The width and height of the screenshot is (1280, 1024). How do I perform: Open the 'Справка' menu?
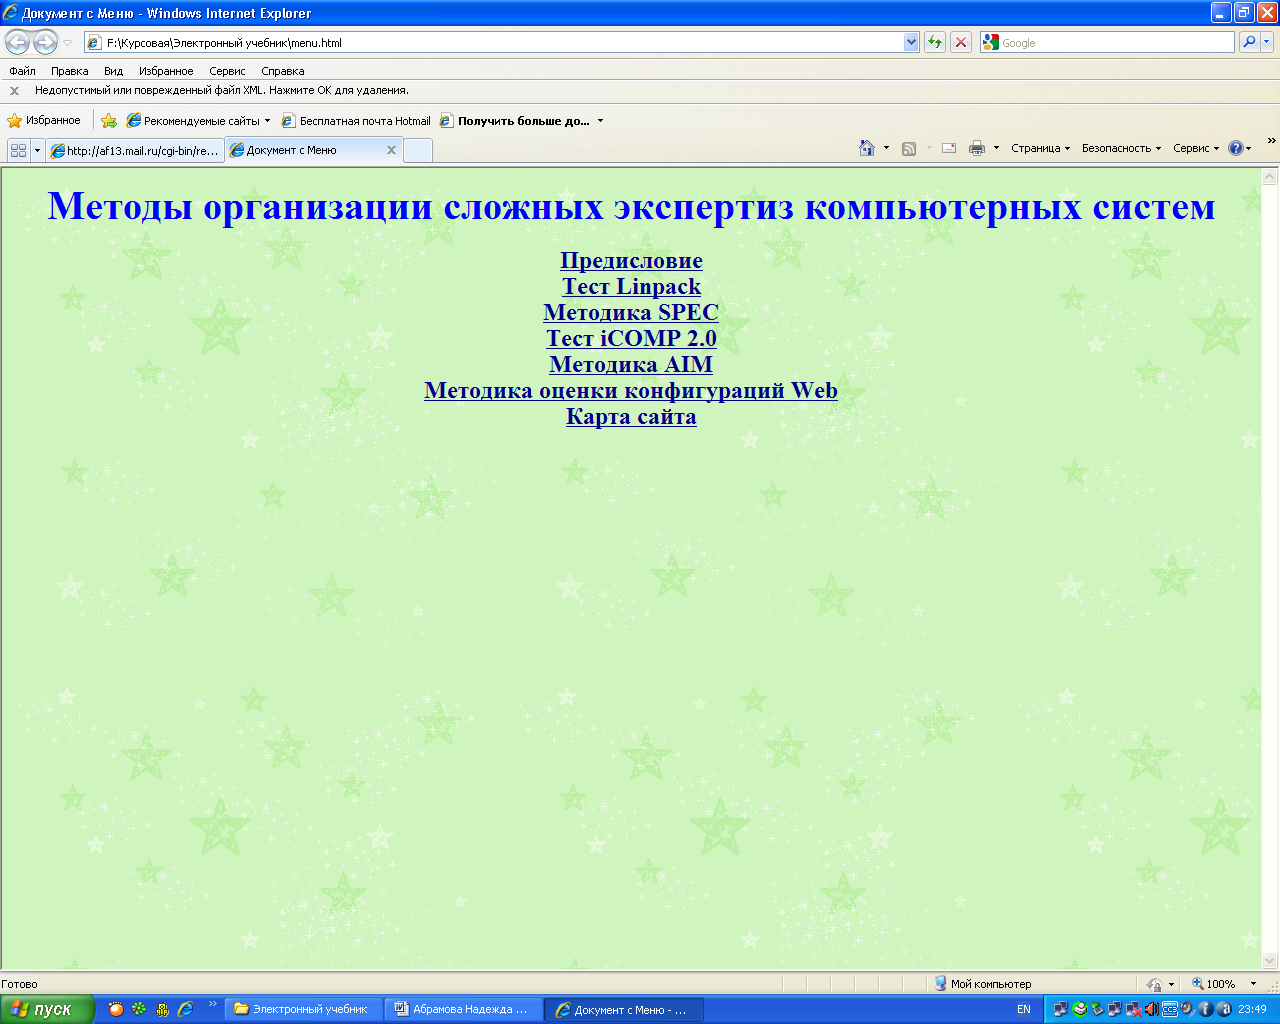tap(283, 71)
